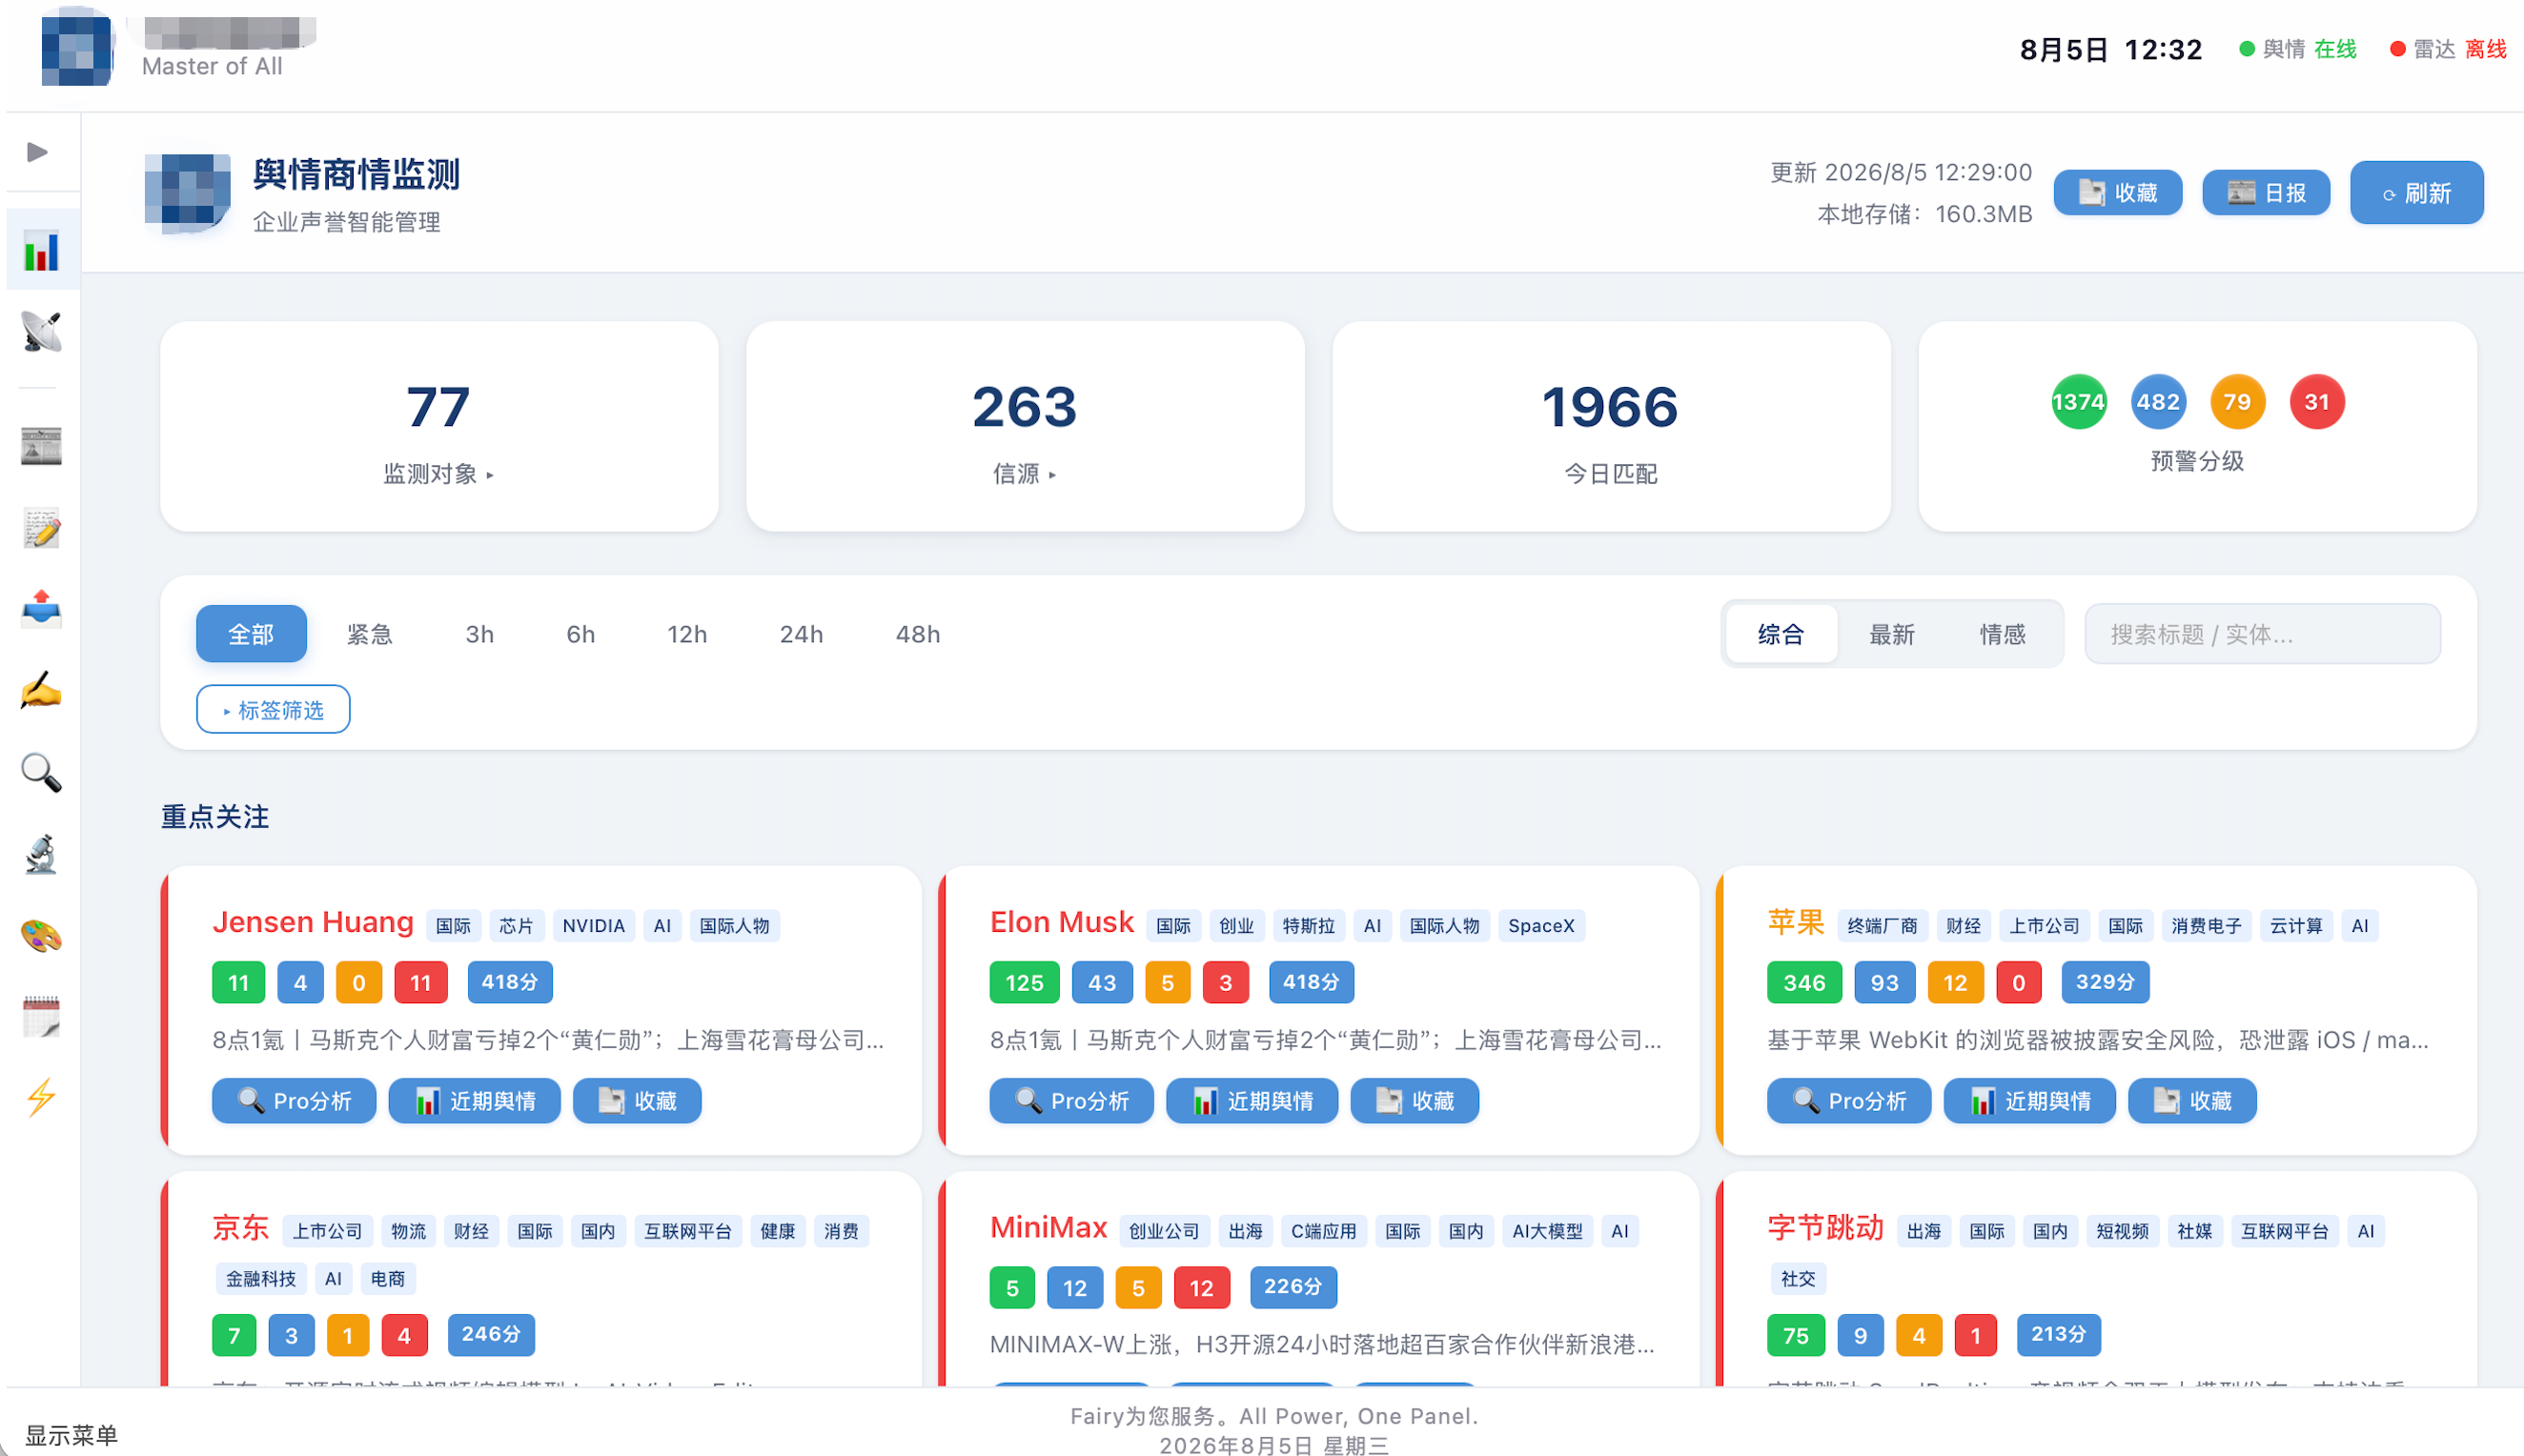Open the 苹果 entity title

(1796, 922)
